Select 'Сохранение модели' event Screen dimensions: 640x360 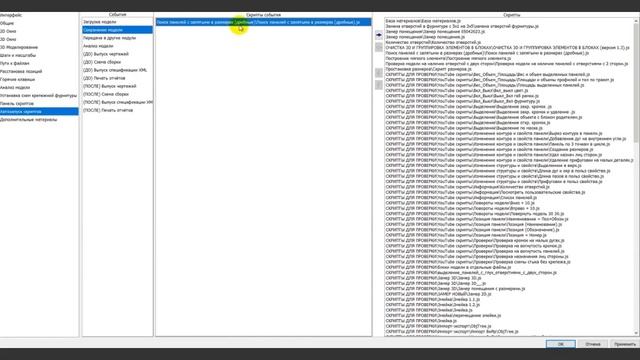pyautogui.click(x=118, y=30)
